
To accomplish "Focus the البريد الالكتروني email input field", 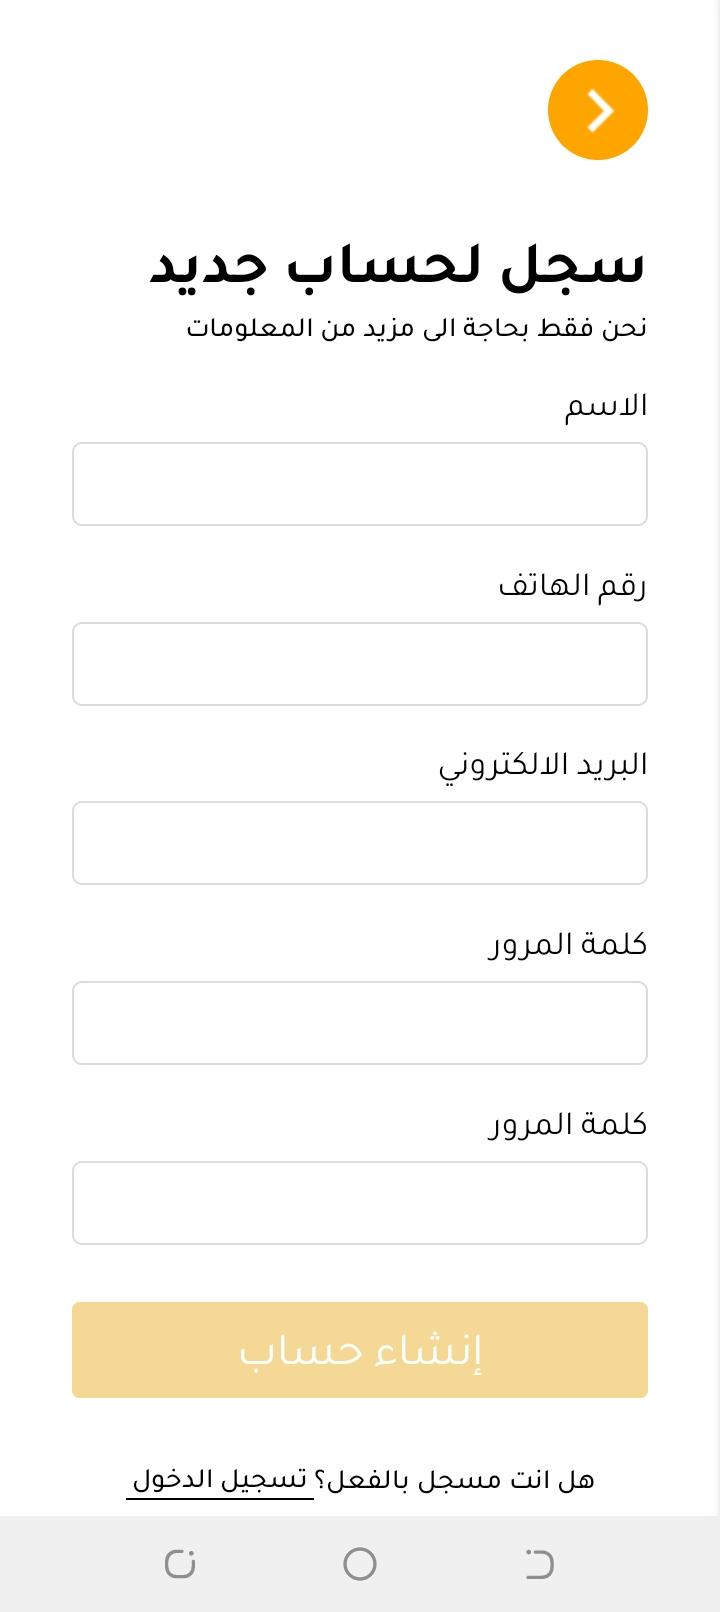I will click(x=360, y=843).
